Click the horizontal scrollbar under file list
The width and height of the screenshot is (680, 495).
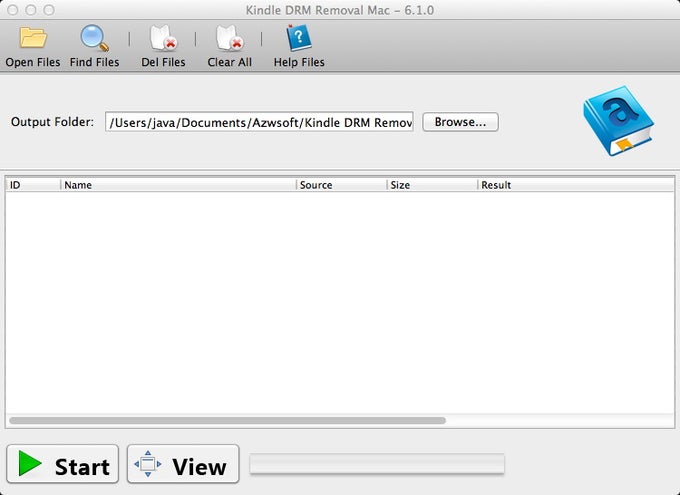(x=227, y=420)
